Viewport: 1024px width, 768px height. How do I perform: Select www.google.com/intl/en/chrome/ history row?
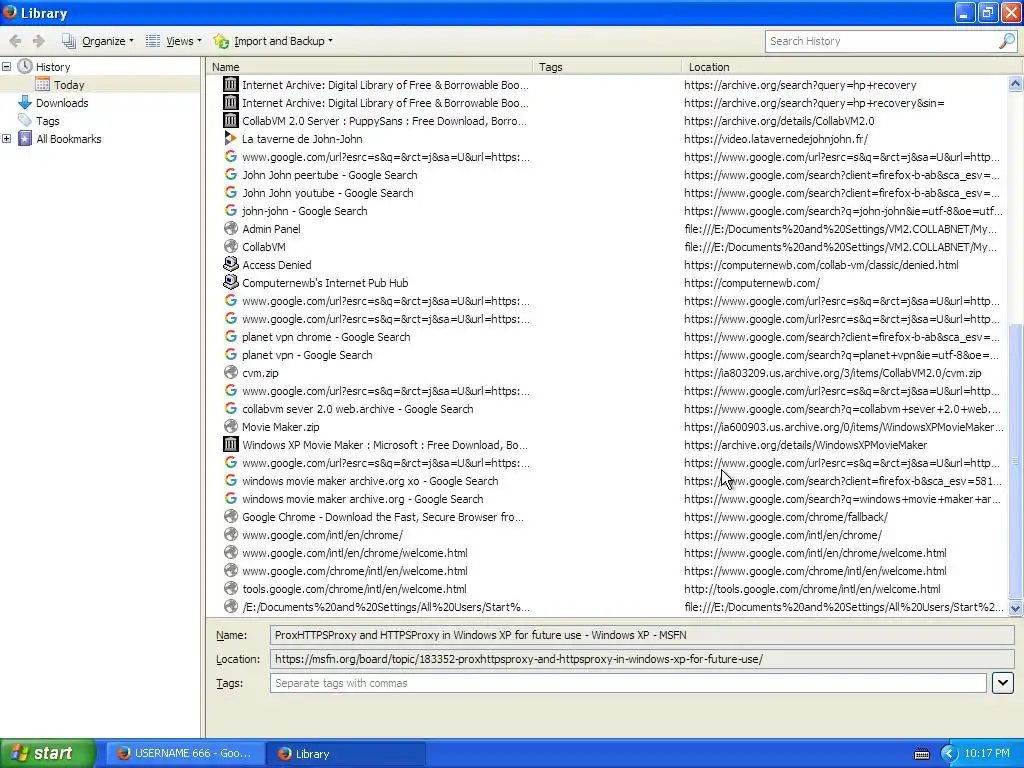pos(607,535)
